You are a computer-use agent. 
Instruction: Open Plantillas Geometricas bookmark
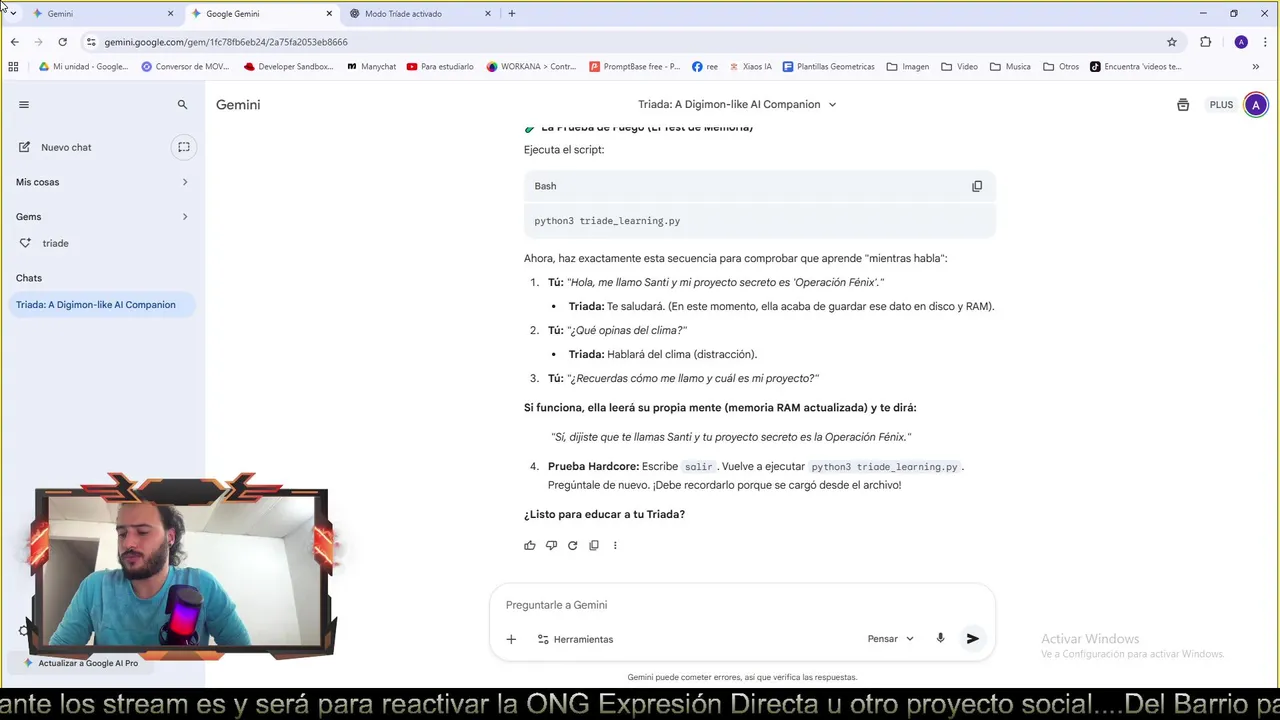pos(828,67)
